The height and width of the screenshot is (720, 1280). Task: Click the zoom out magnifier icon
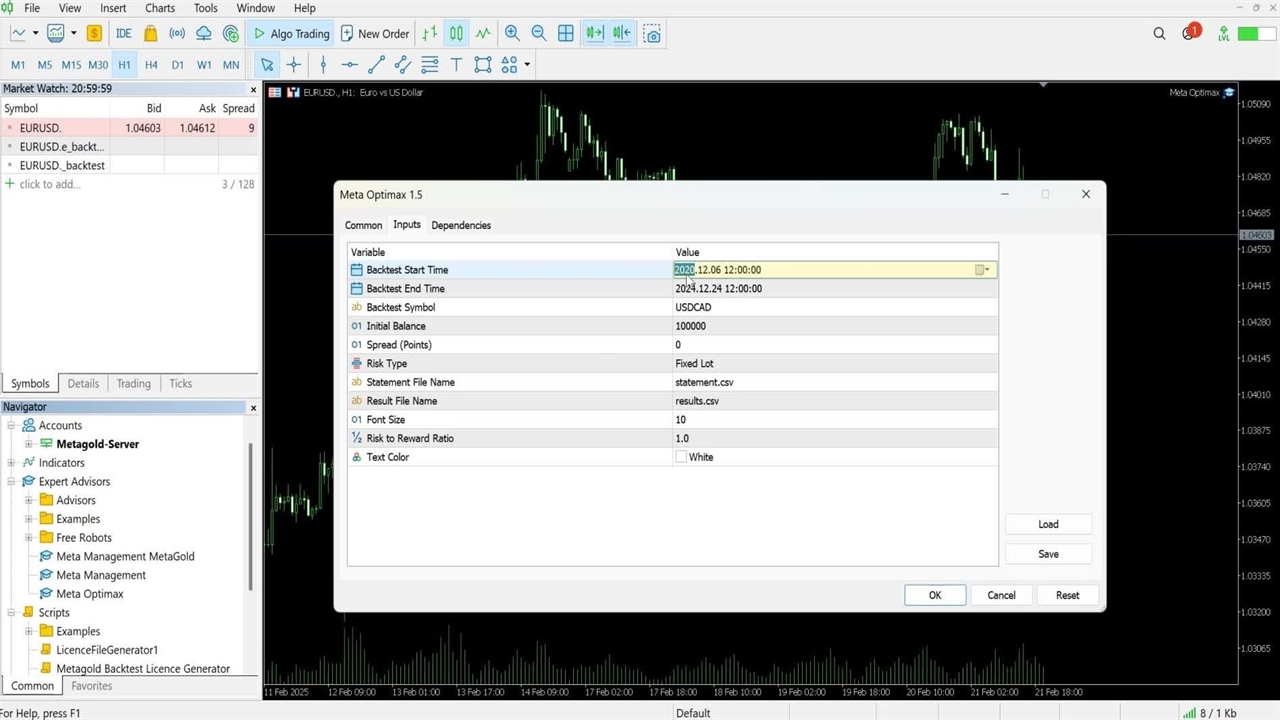pyautogui.click(x=539, y=33)
